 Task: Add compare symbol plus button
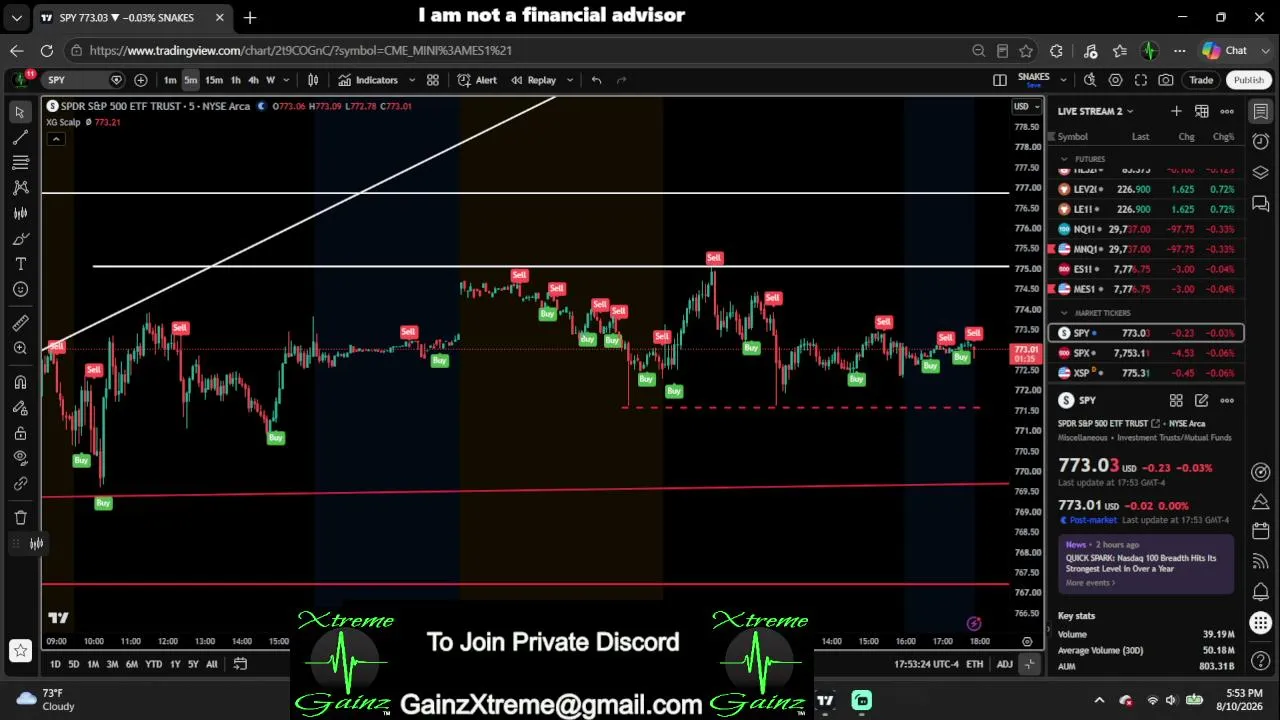pos(141,80)
